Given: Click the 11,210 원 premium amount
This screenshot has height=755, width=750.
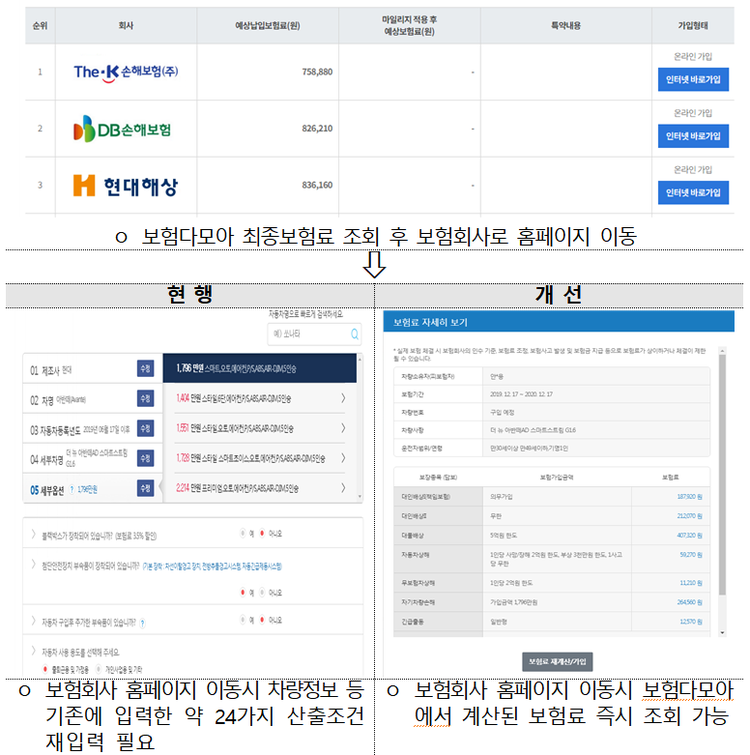Looking at the screenshot, I should pos(691,583).
